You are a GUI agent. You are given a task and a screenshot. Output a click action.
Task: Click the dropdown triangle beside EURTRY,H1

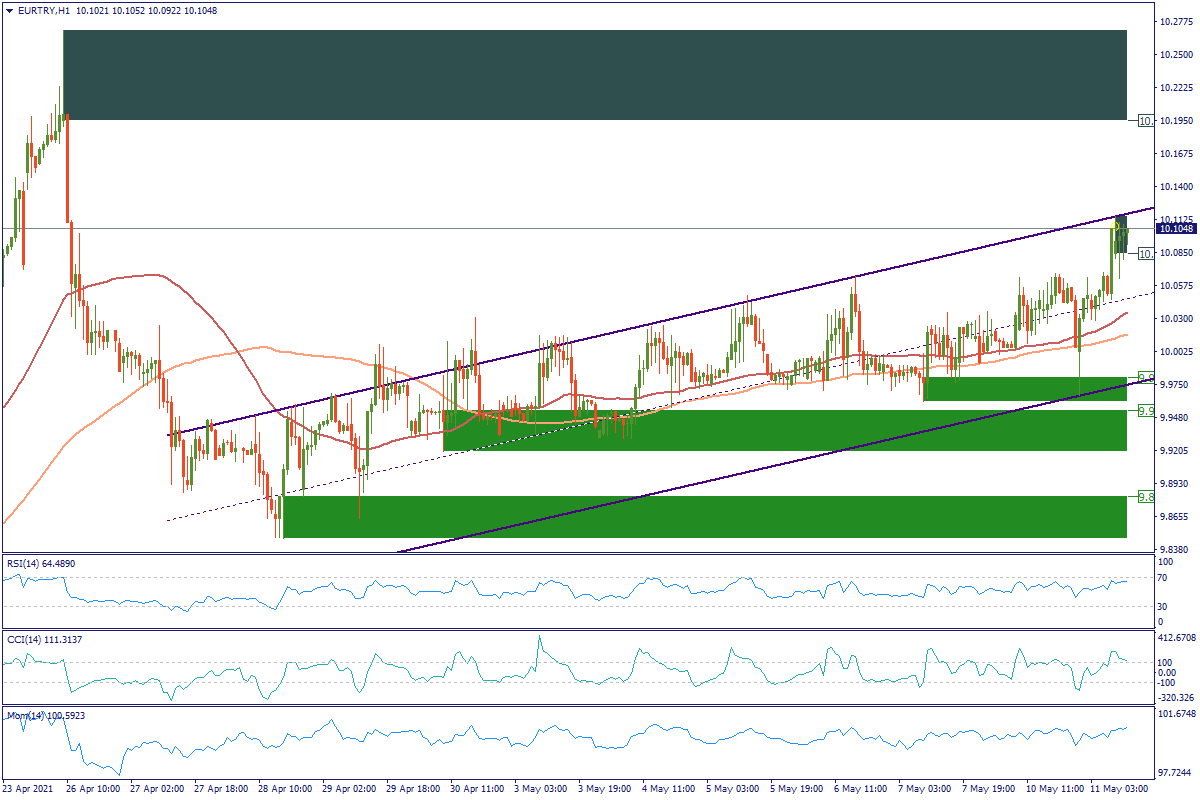(8, 10)
